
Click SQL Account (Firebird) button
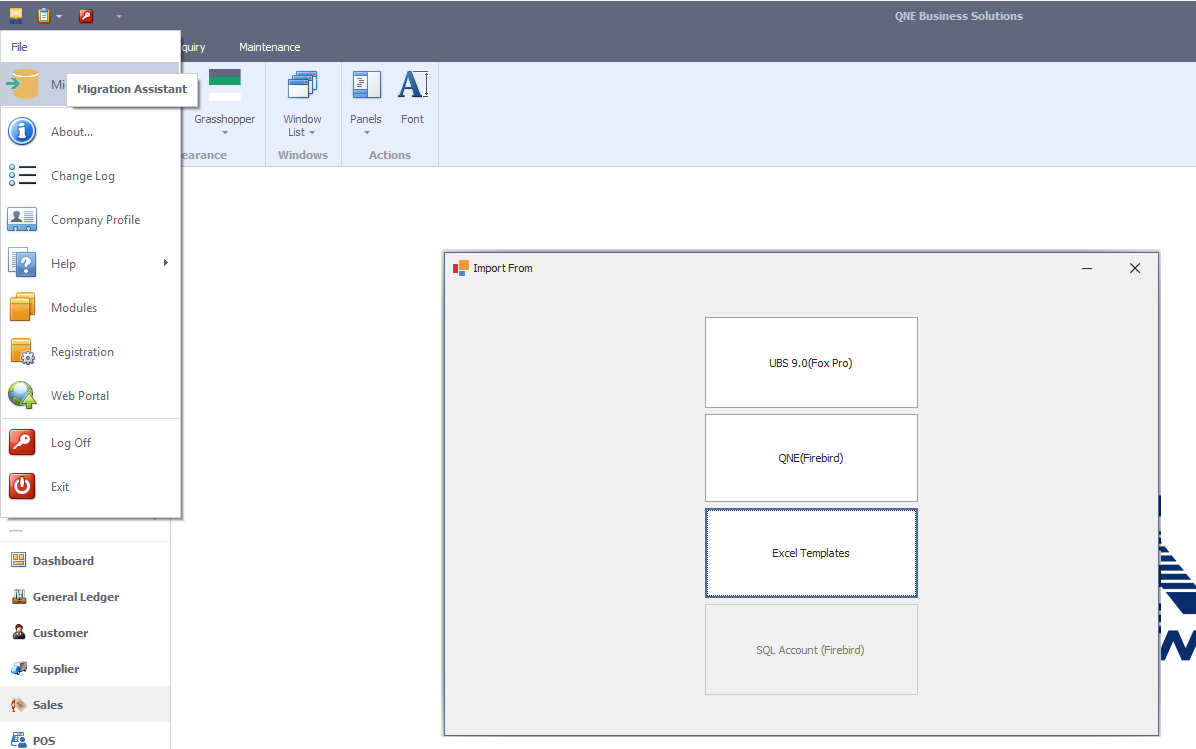[x=811, y=650]
